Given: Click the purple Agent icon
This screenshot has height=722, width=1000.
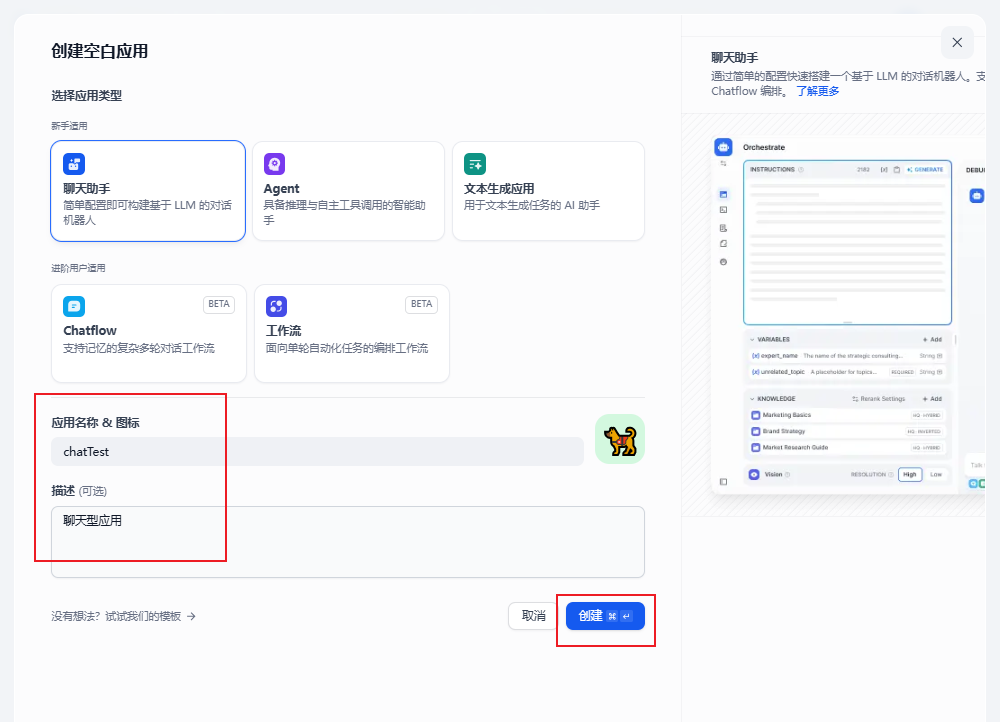Looking at the screenshot, I should point(274,164).
